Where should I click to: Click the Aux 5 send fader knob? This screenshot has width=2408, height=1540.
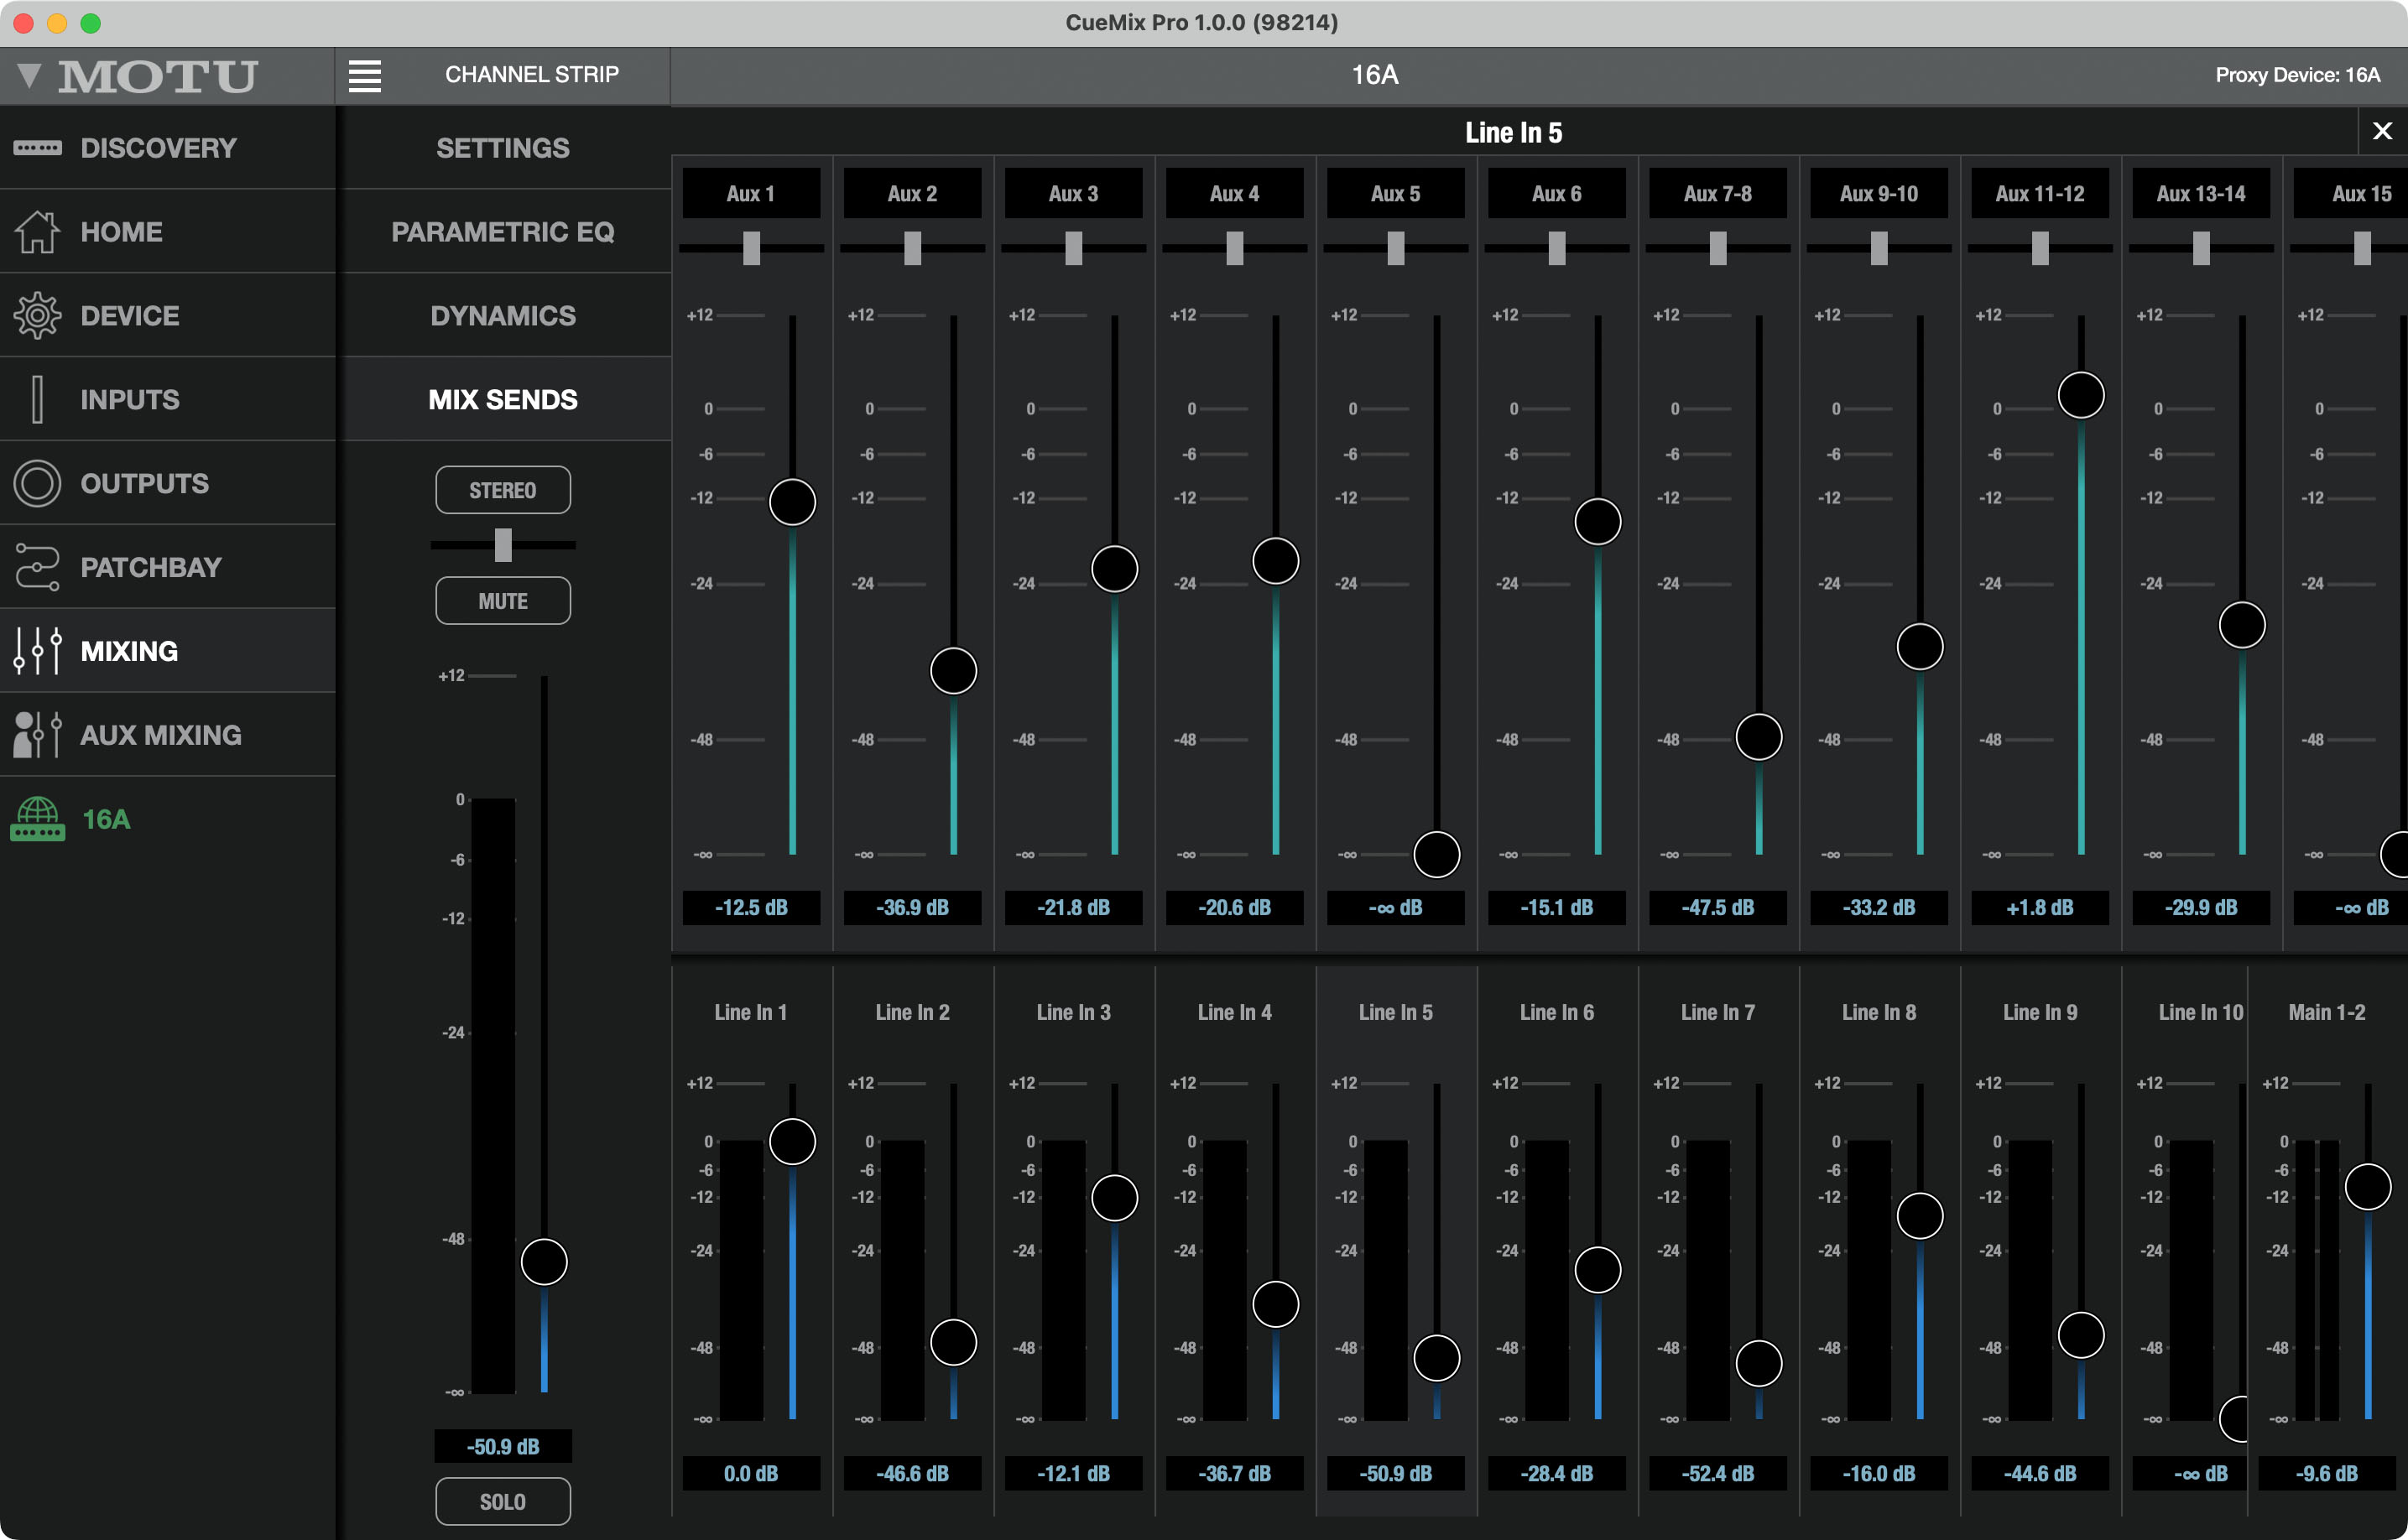coord(1436,855)
